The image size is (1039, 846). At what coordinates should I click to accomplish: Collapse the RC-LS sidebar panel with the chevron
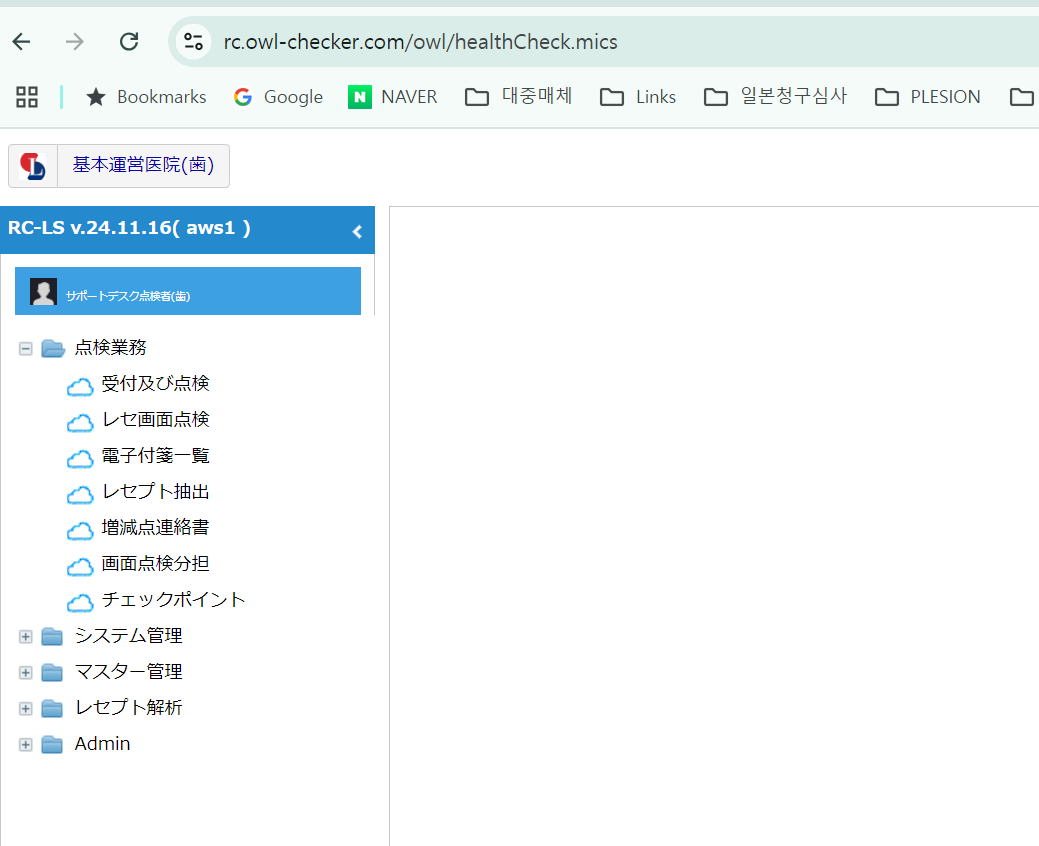[357, 232]
